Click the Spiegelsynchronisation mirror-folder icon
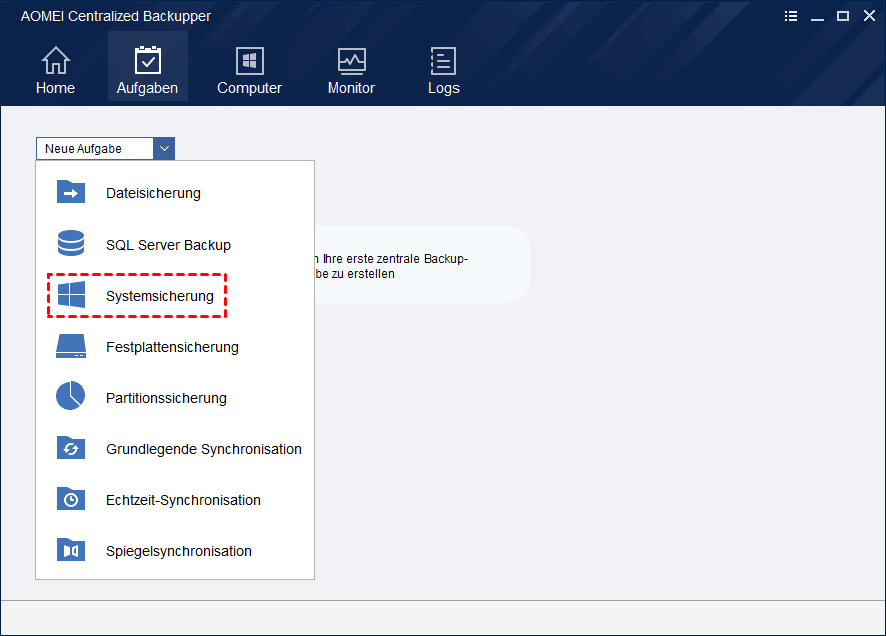 71,550
